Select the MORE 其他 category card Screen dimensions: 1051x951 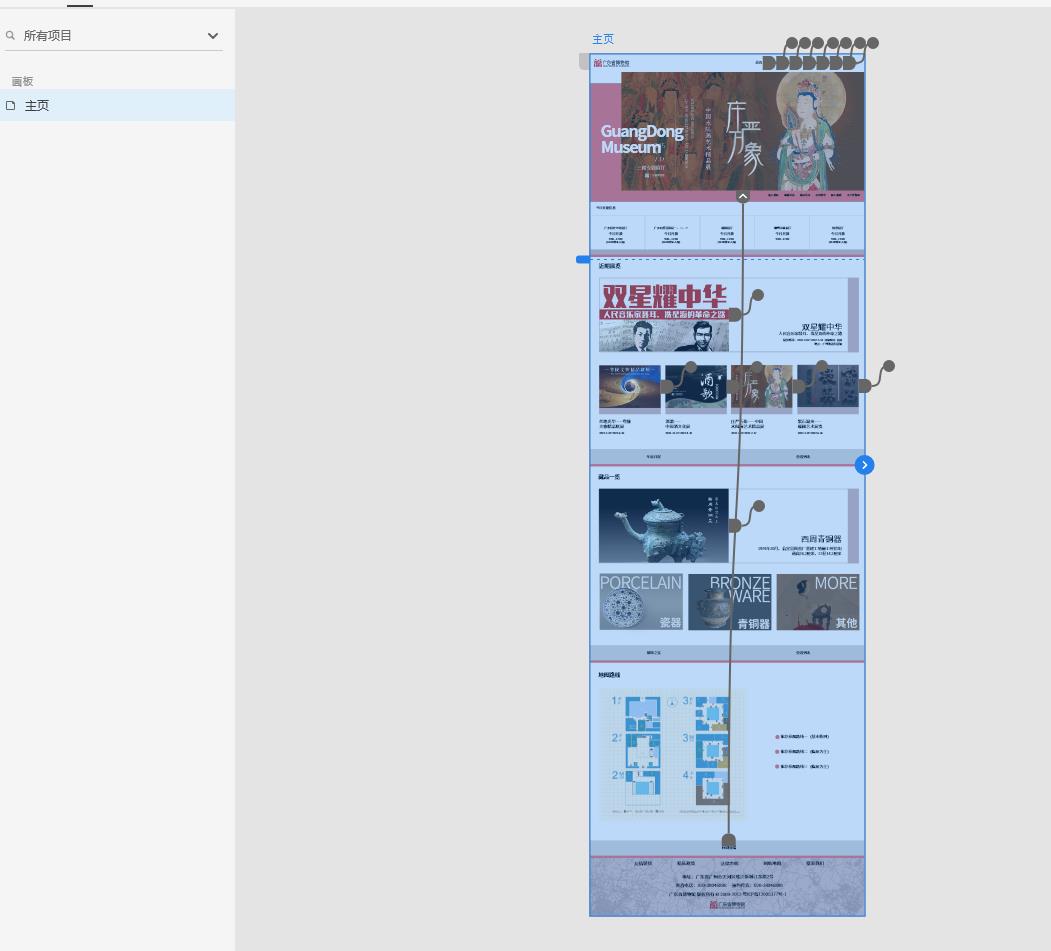coord(818,602)
